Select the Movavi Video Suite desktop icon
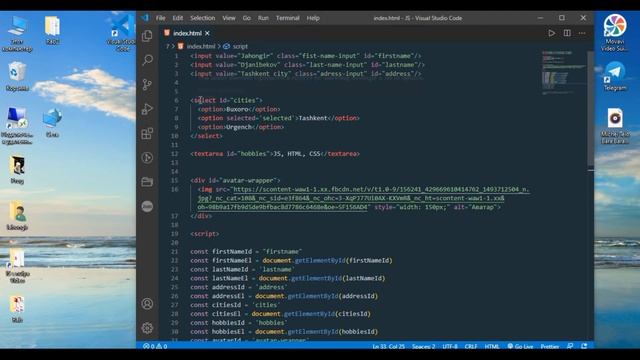The height and width of the screenshot is (360, 640). click(615, 33)
